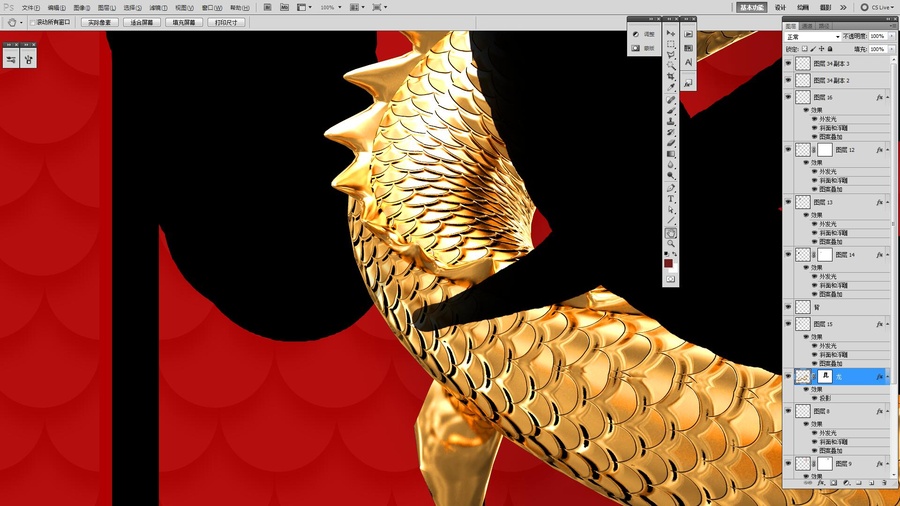Select the Zoom tool in the toolbox
This screenshot has width=900, height=506.
(x=670, y=244)
